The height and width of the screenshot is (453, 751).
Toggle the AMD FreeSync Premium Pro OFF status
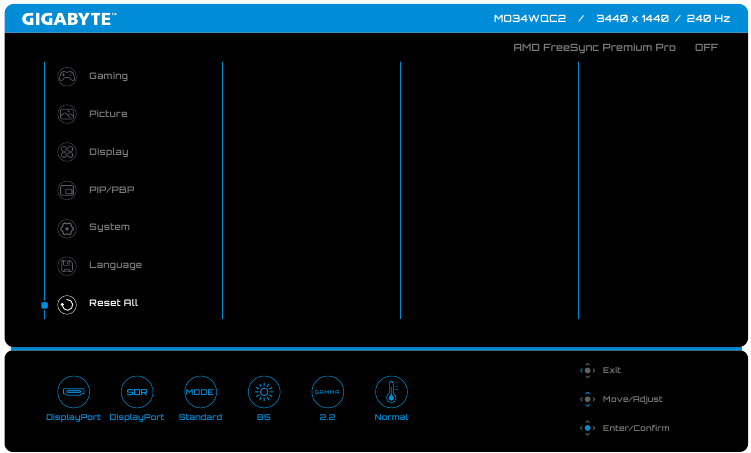[x=706, y=47]
